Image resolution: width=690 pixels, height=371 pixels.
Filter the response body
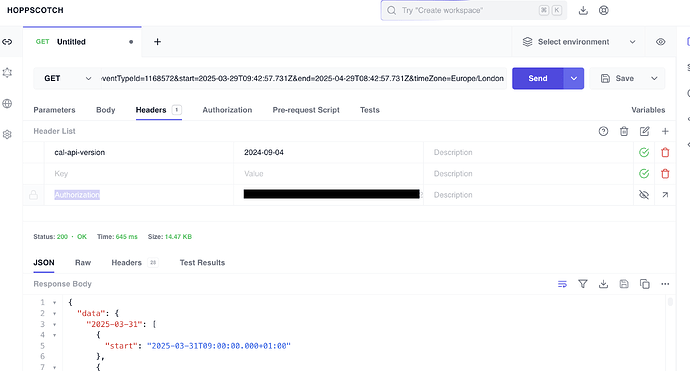click(583, 284)
